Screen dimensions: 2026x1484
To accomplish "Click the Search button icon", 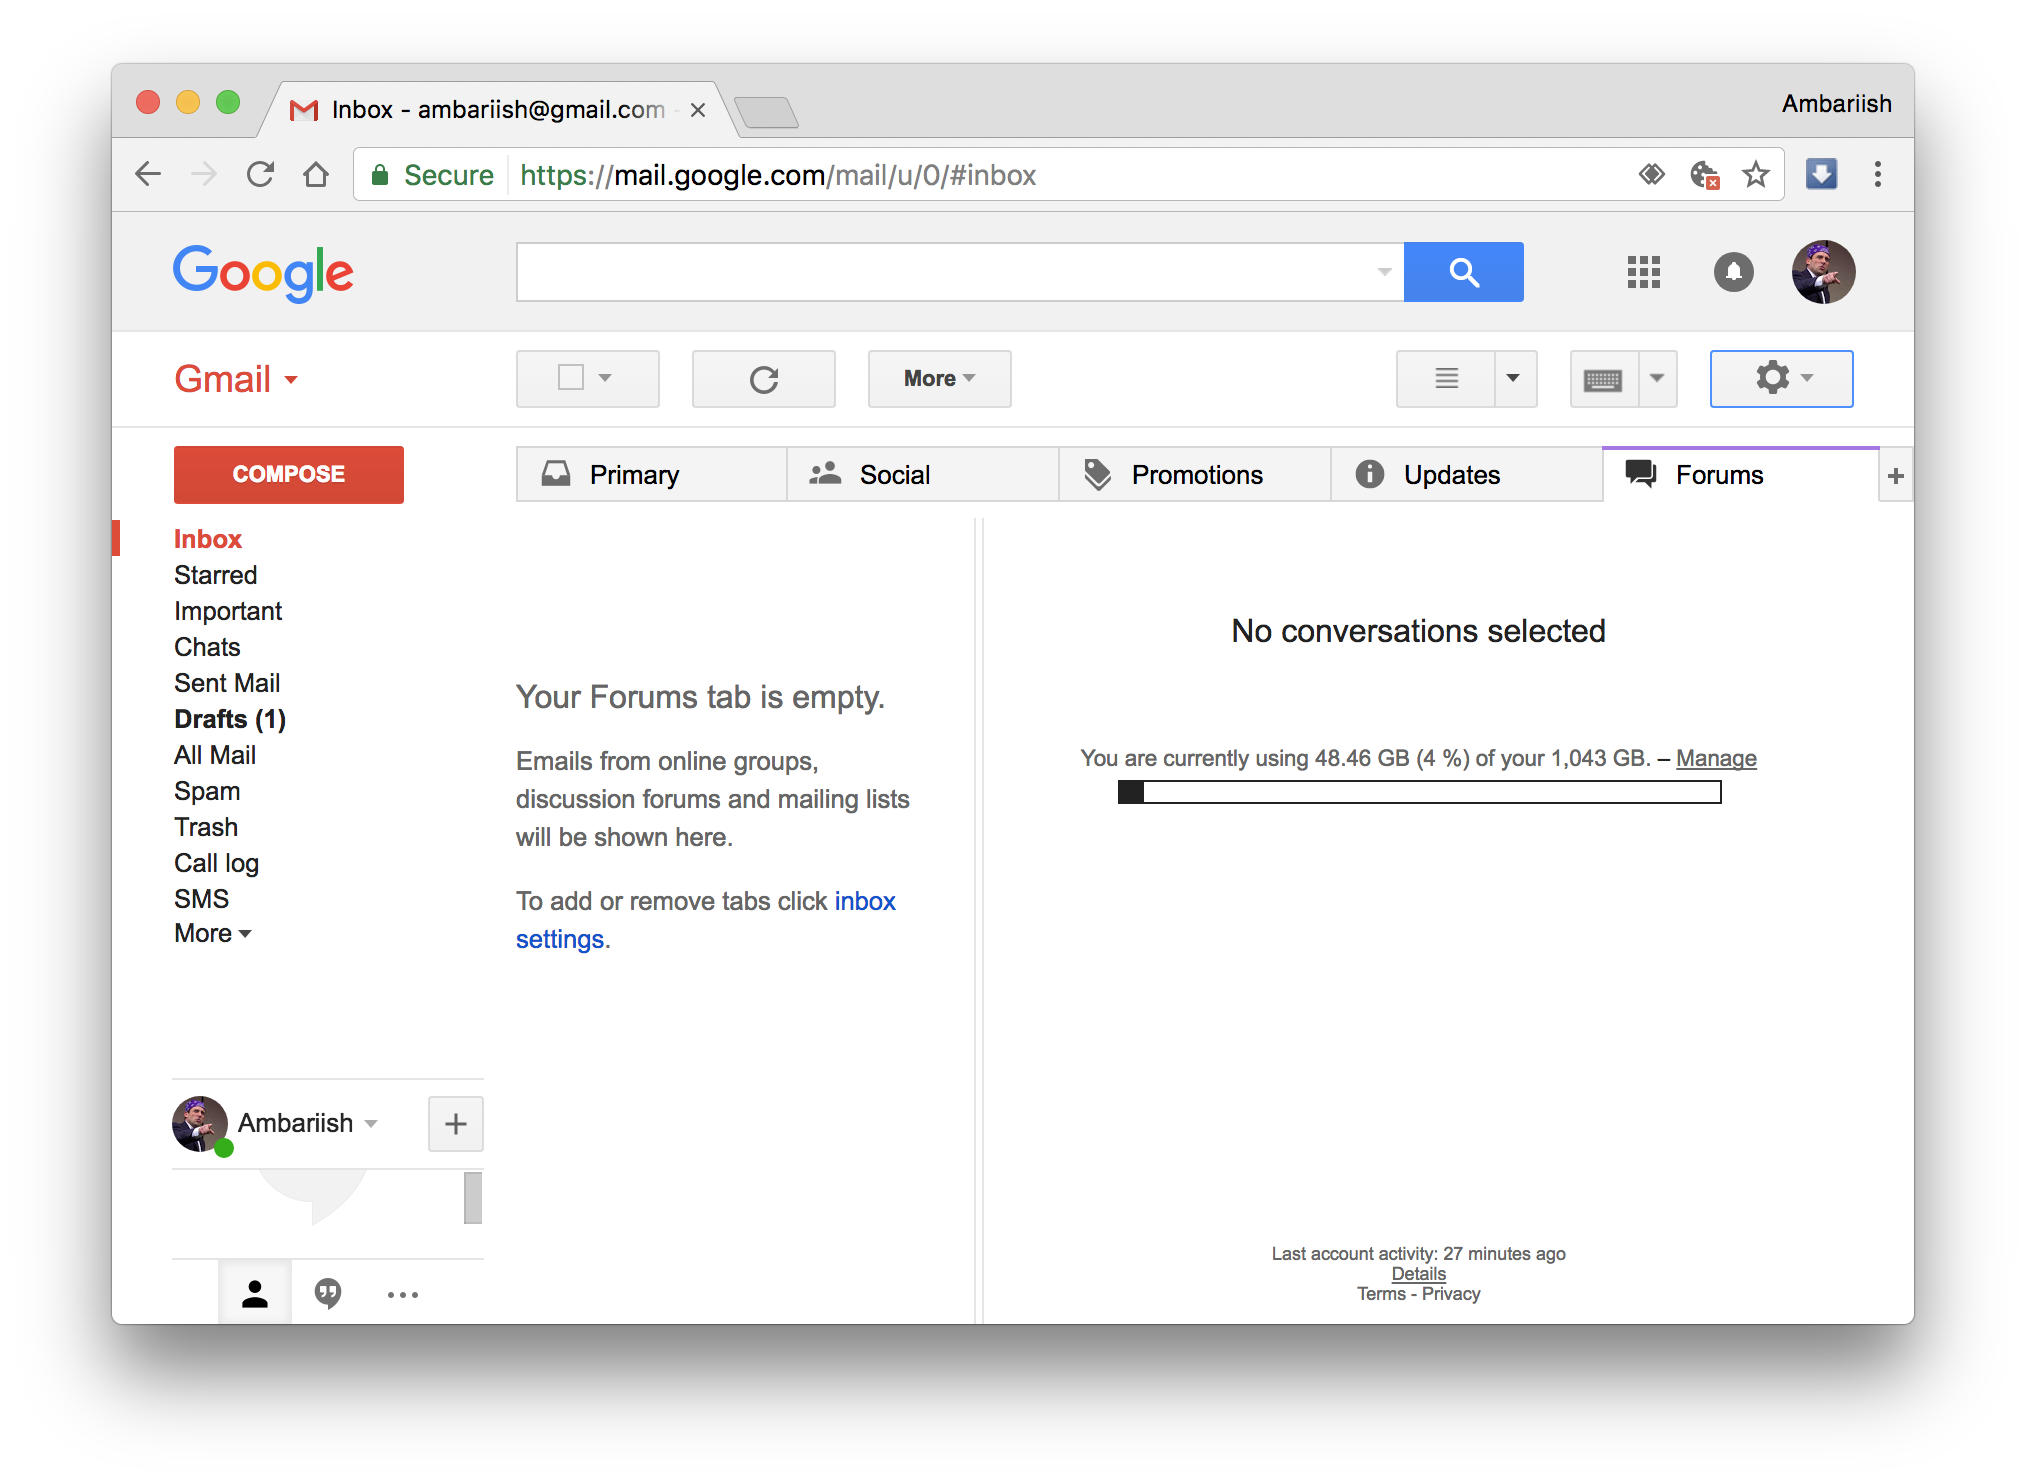I will point(1458,271).
